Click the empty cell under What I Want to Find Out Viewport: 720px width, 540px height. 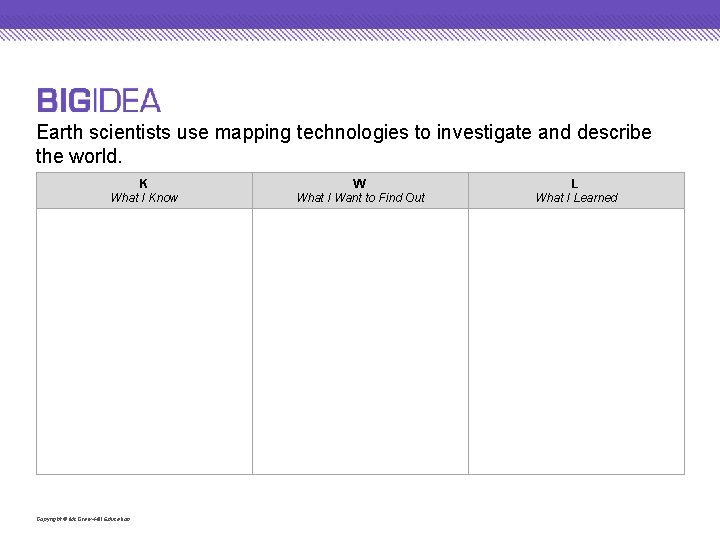(360, 341)
